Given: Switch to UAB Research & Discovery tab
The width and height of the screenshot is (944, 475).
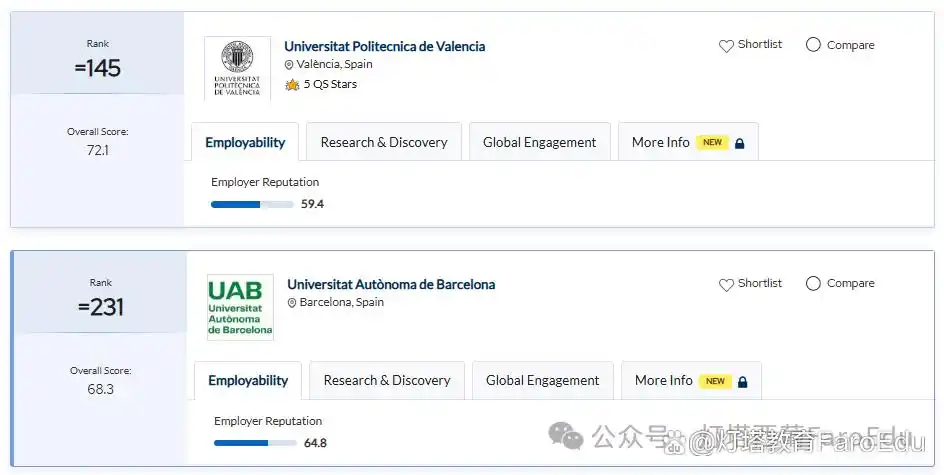Looking at the screenshot, I should (x=387, y=380).
